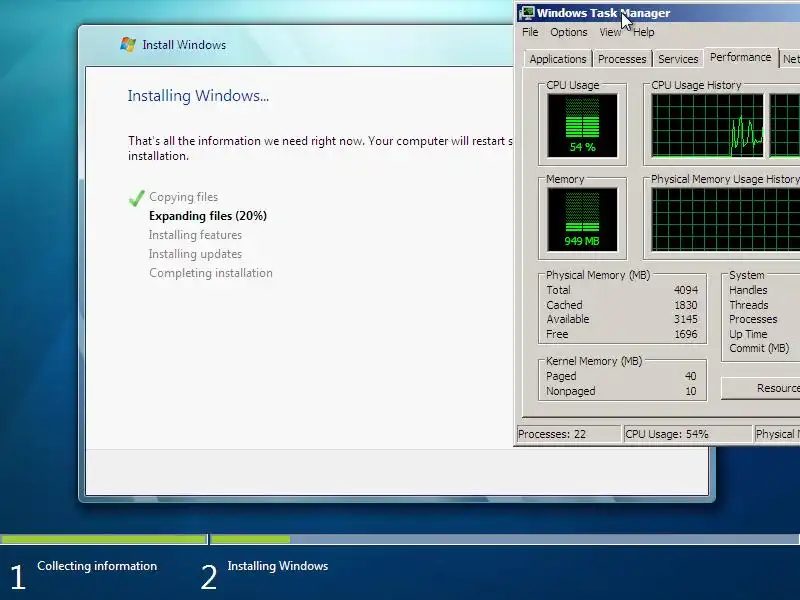Click the Resource Monitor button
Screen dimensions: 800x600
761,388
